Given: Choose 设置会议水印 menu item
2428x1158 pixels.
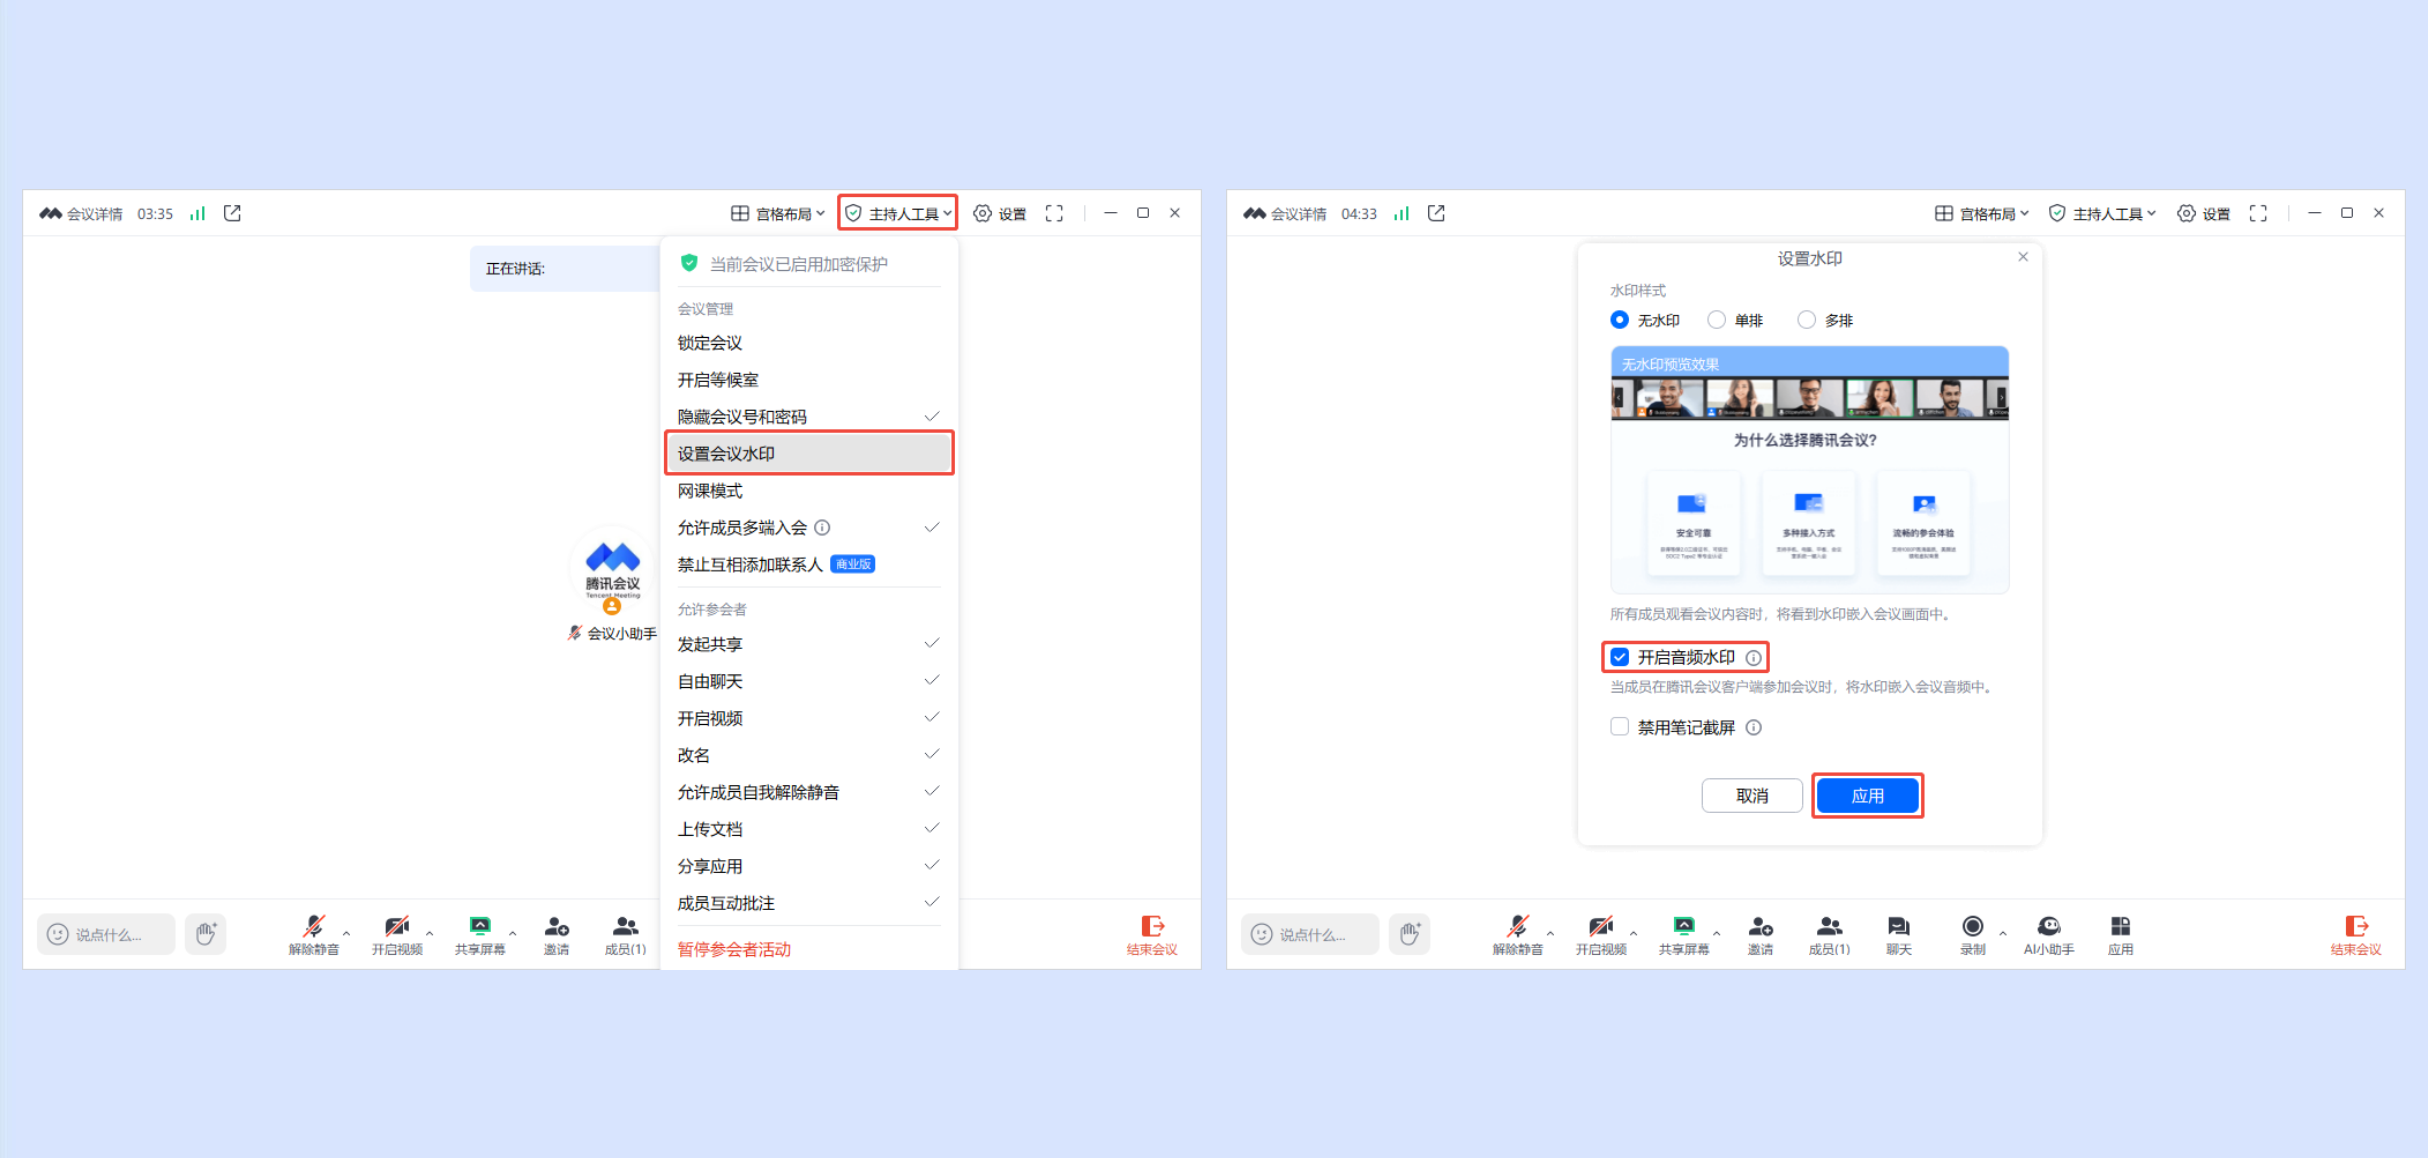Looking at the screenshot, I should (x=809, y=453).
